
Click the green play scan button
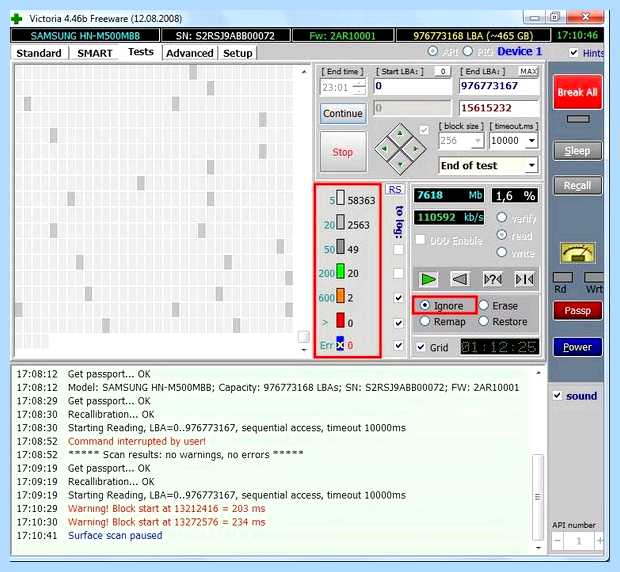[428, 279]
